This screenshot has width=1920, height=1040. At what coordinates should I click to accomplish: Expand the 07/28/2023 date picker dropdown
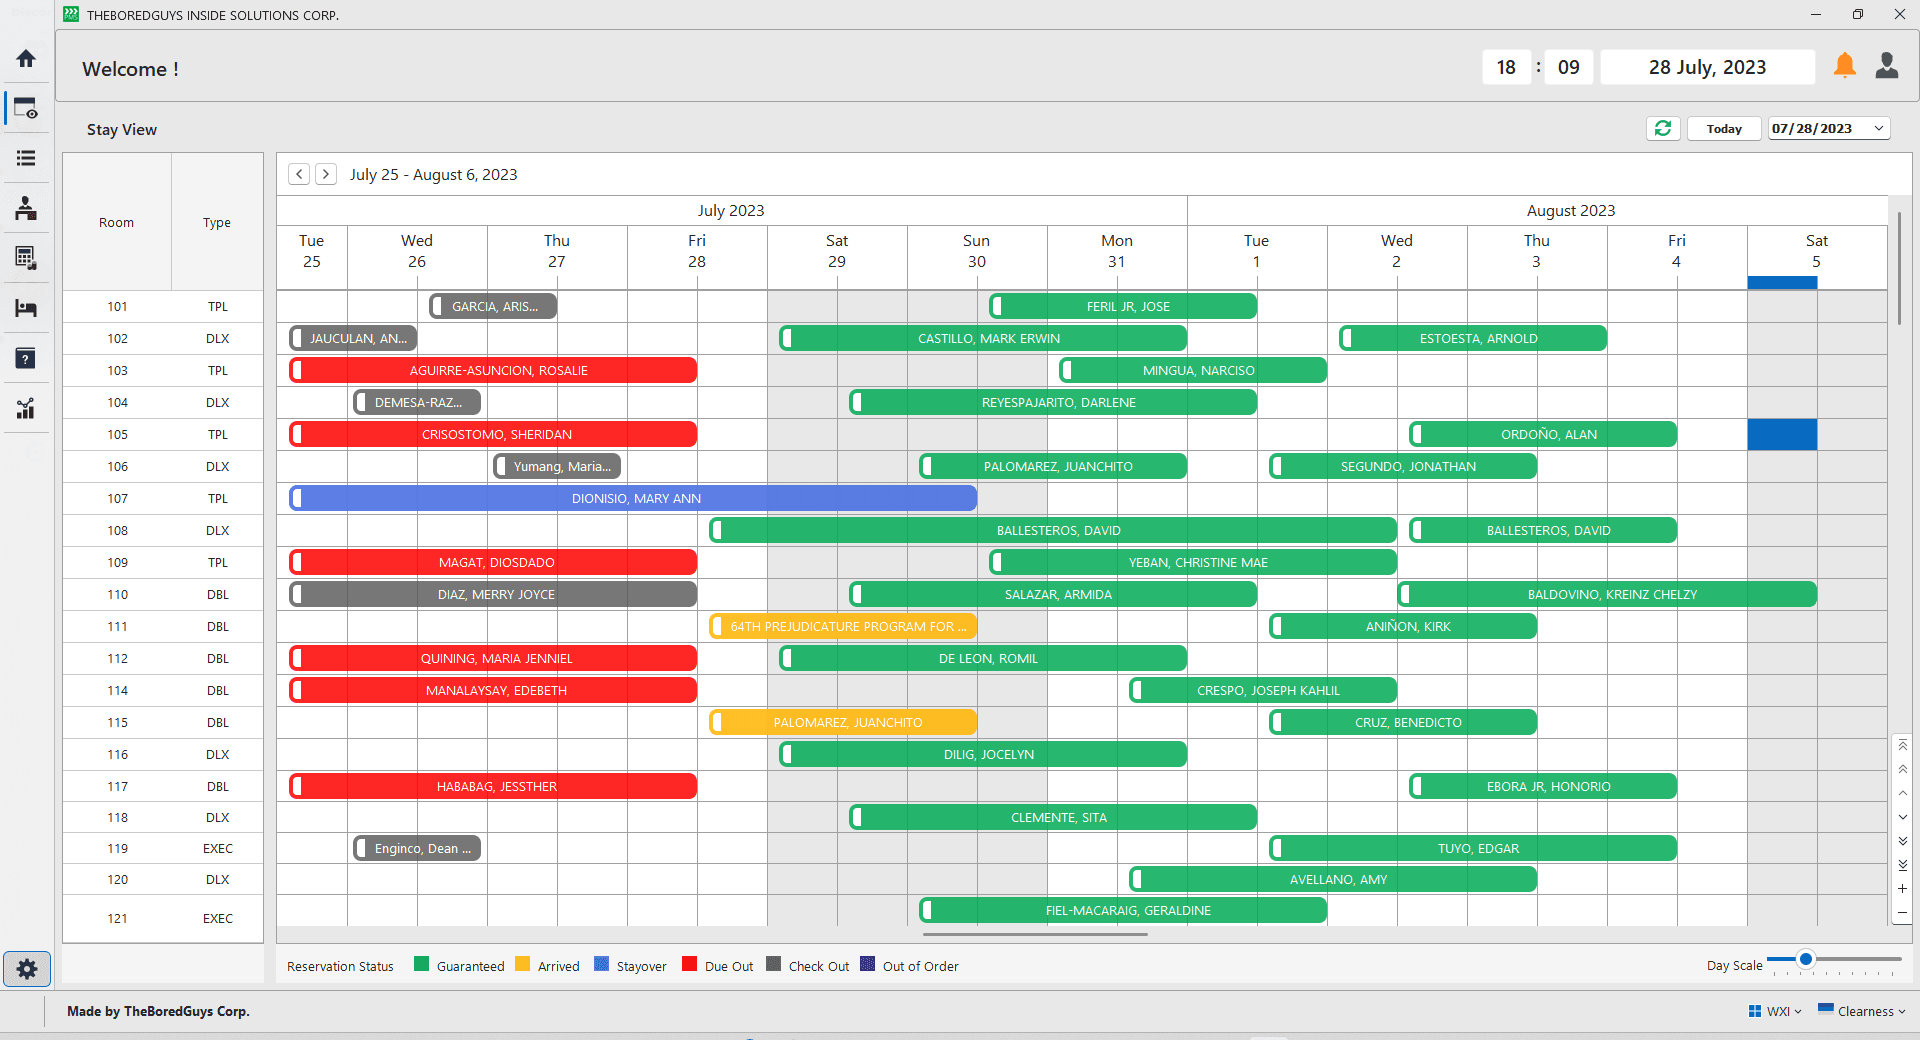tap(1878, 128)
